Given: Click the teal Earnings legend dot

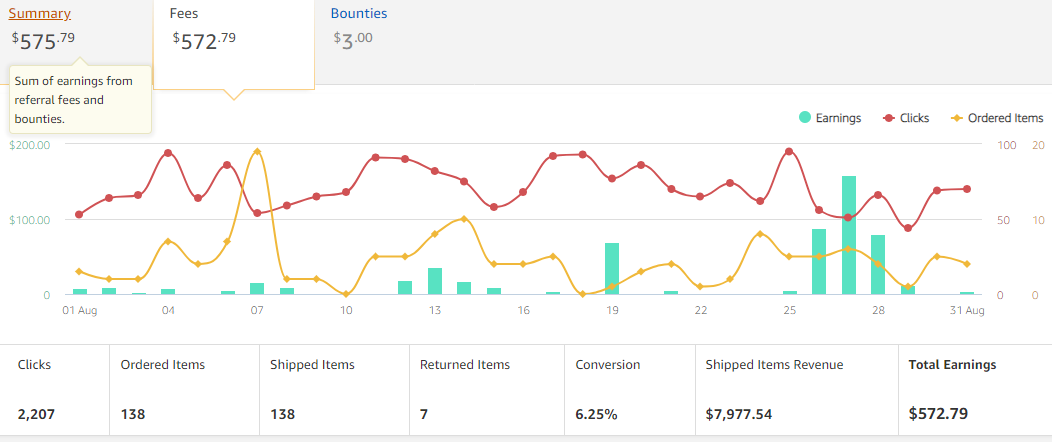Looking at the screenshot, I should 805,118.
